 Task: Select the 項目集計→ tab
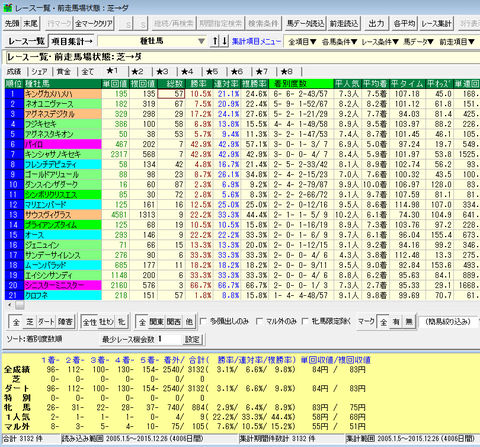coord(71,41)
